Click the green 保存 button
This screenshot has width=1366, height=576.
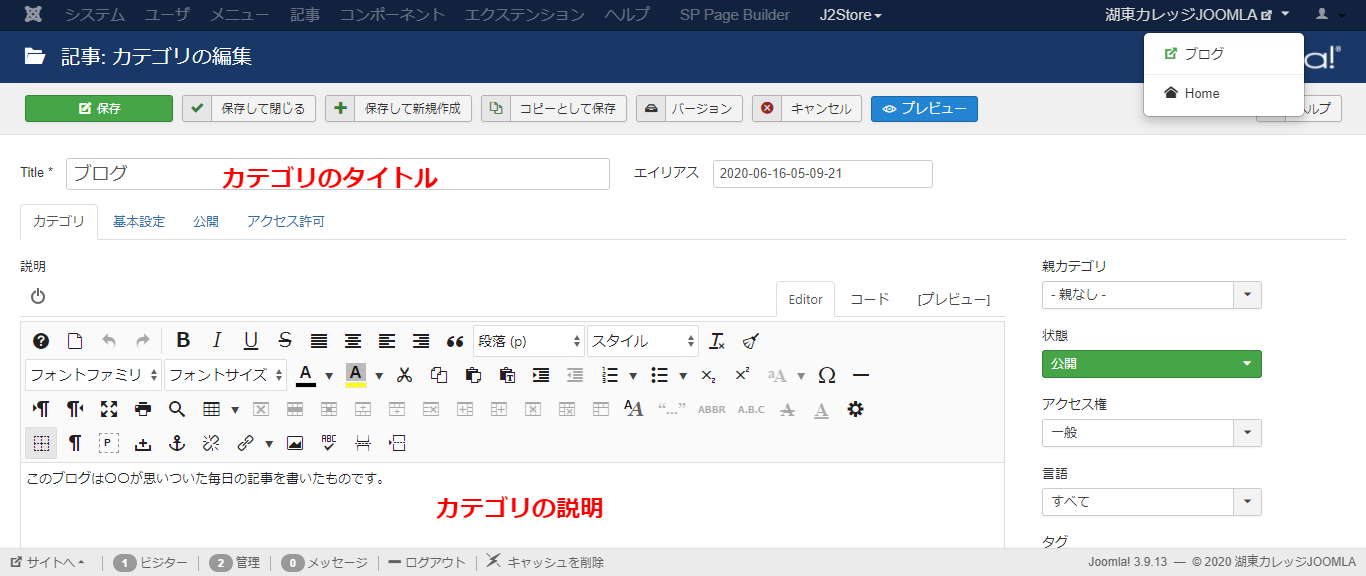click(x=99, y=109)
